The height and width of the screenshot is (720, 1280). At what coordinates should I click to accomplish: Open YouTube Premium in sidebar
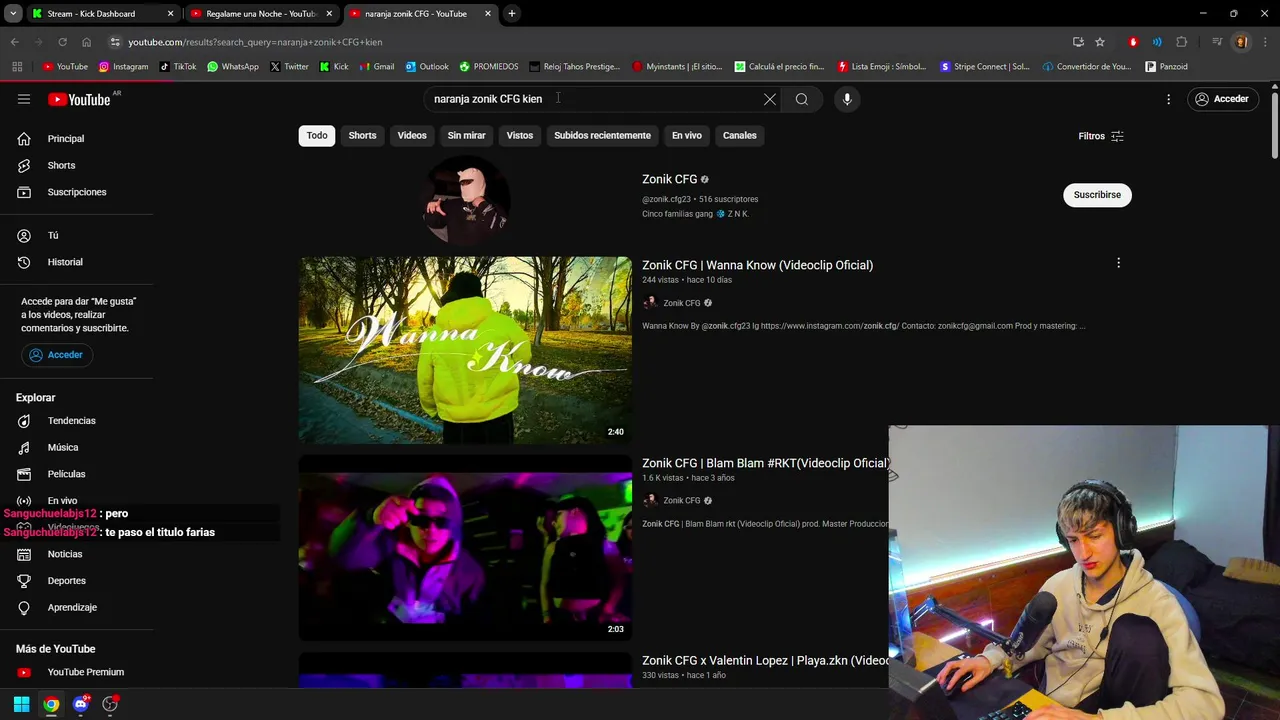click(76, 672)
